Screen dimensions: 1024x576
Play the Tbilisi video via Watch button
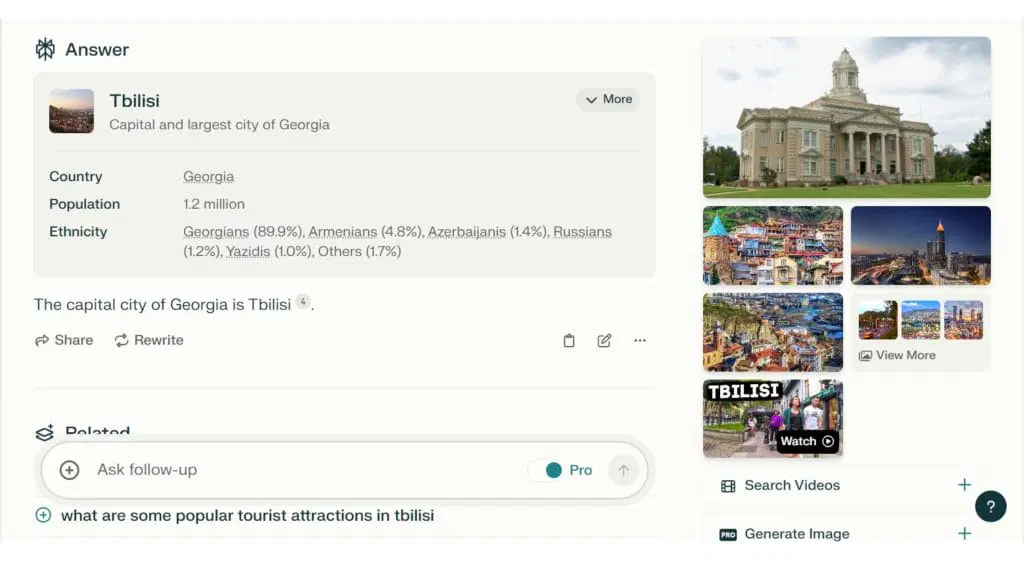806,441
